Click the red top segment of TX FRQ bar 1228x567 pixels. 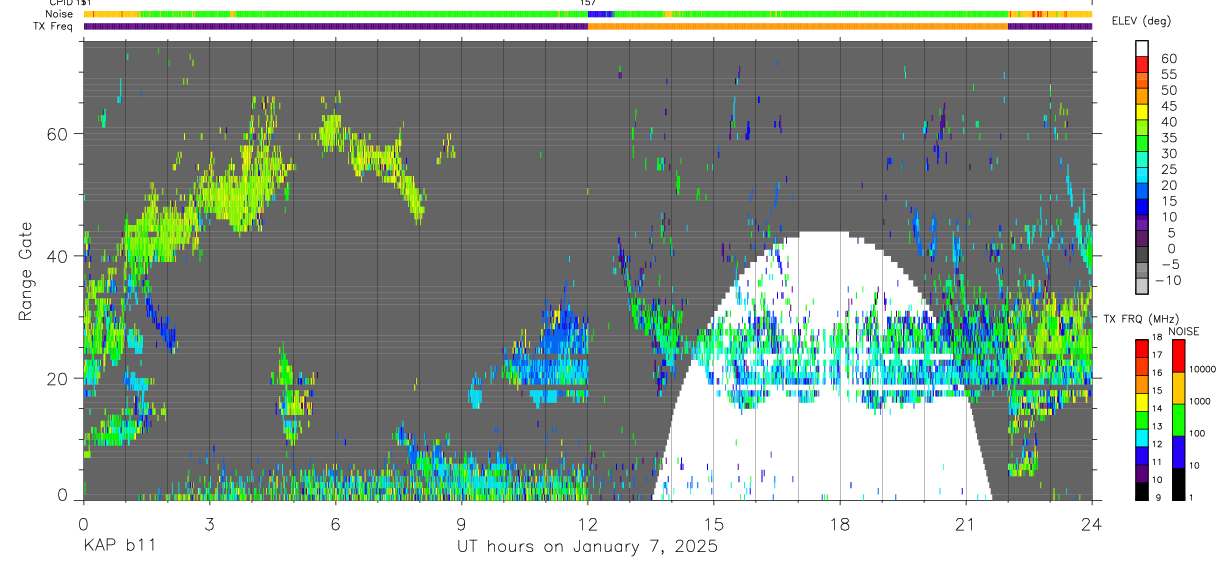coord(1142,350)
